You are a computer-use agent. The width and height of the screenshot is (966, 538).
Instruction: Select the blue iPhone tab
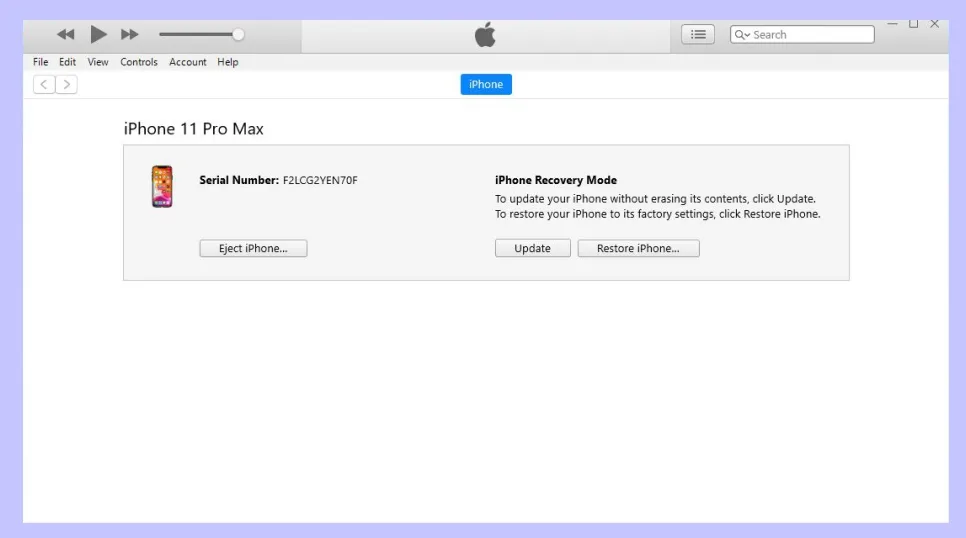tap(486, 84)
